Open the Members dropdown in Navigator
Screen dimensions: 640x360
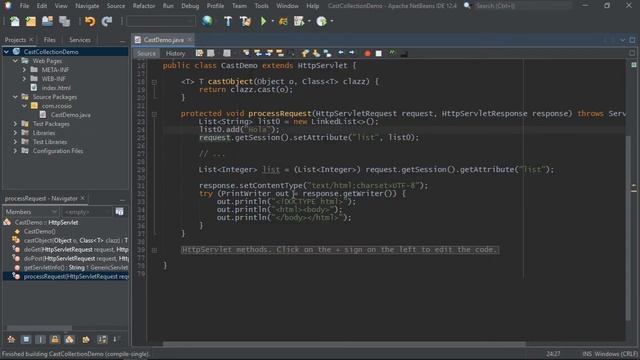point(31,212)
